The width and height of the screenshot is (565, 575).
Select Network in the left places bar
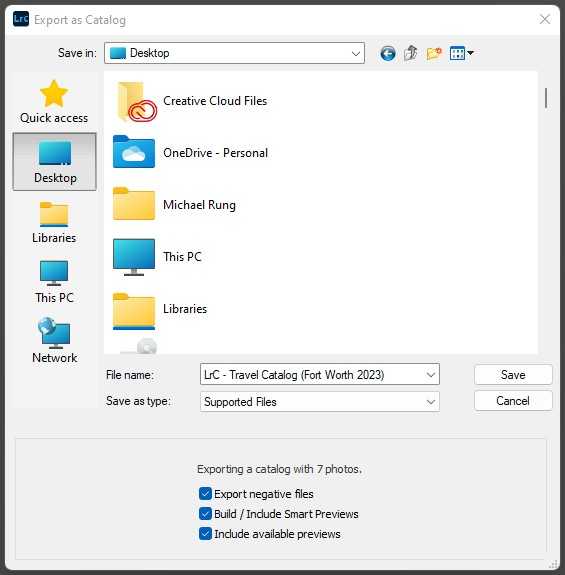click(x=54, y=341)
